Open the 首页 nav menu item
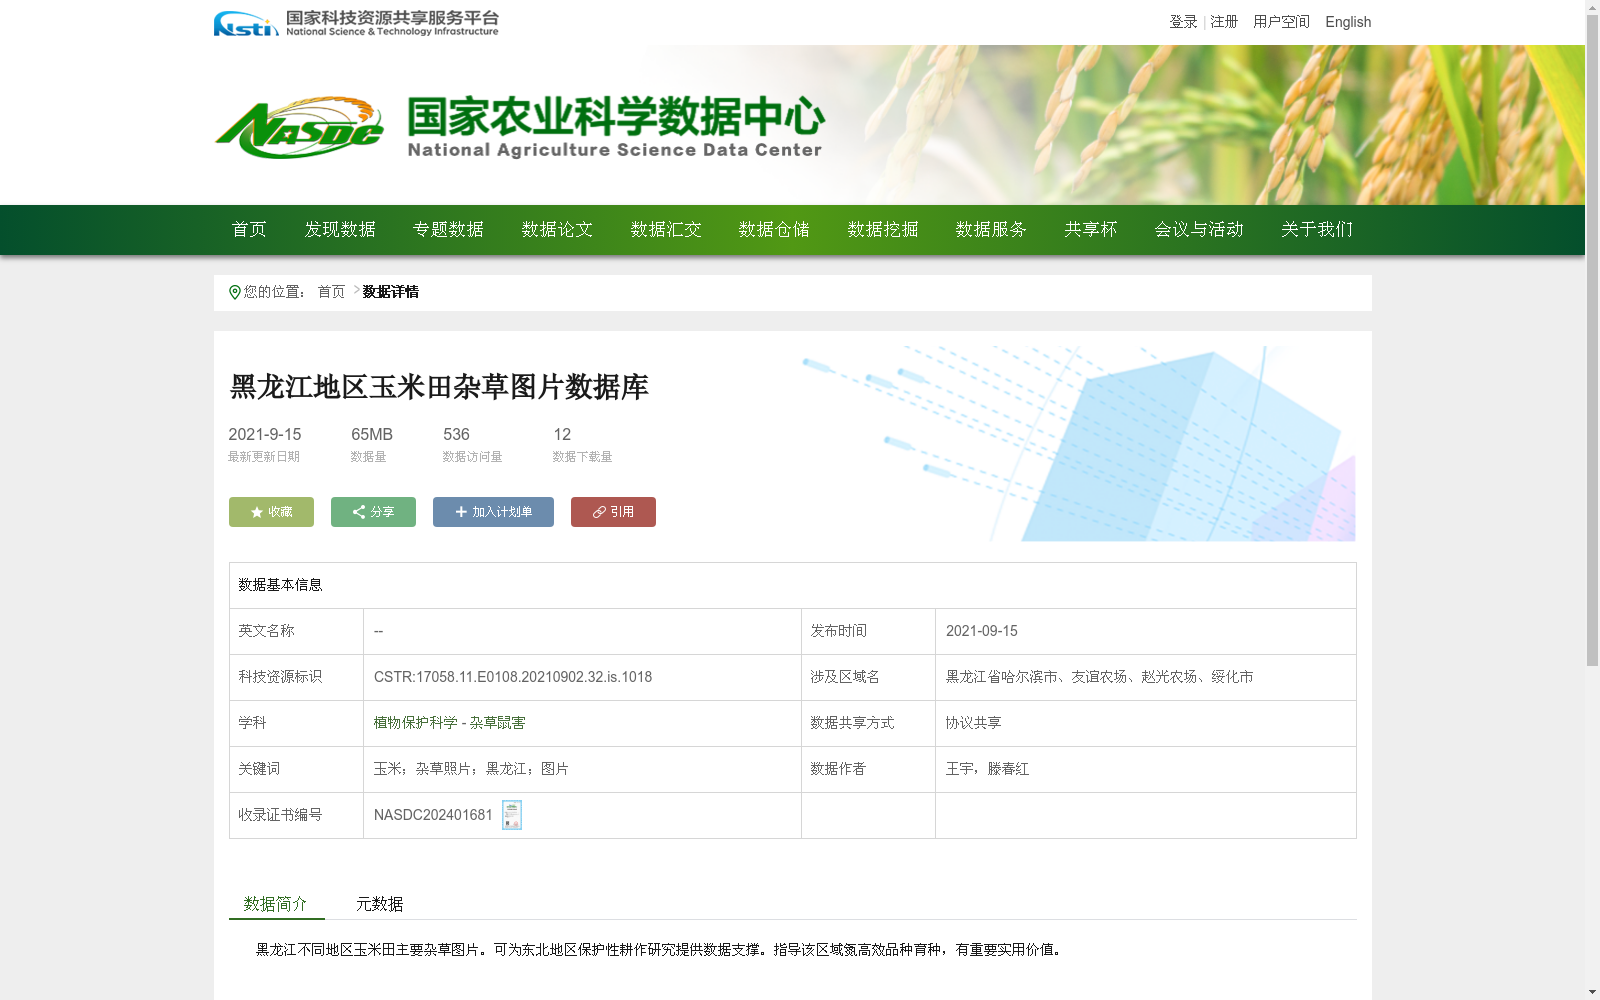The width and height of the screenshot is (1600, 1000). (x=249, y=230)
